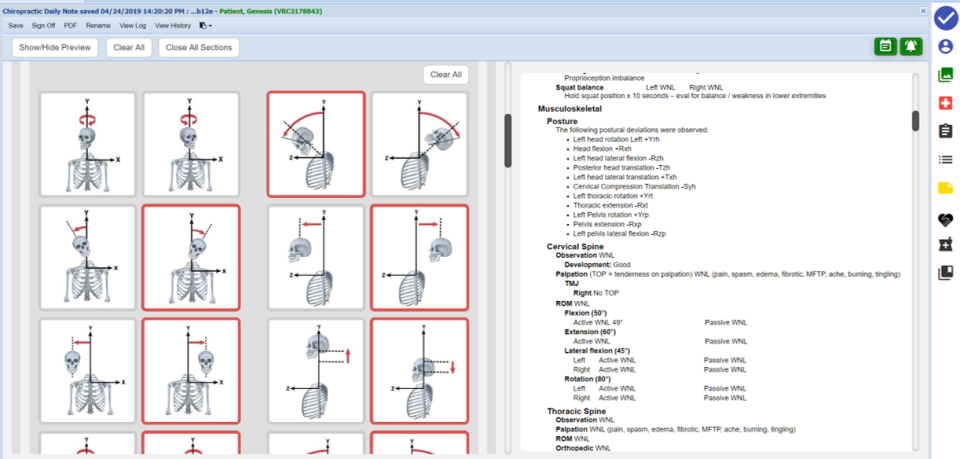Click the blue checkmark circle icon in sidebar
This screenshot has width=960, height=459.
pos(945,18)
